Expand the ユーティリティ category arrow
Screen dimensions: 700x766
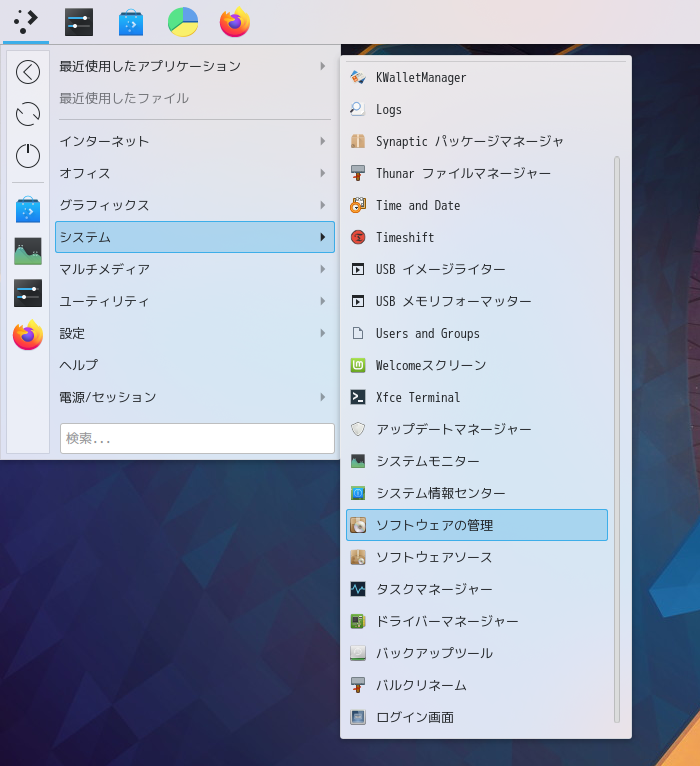pyautogui.click(x=322, y=301)
